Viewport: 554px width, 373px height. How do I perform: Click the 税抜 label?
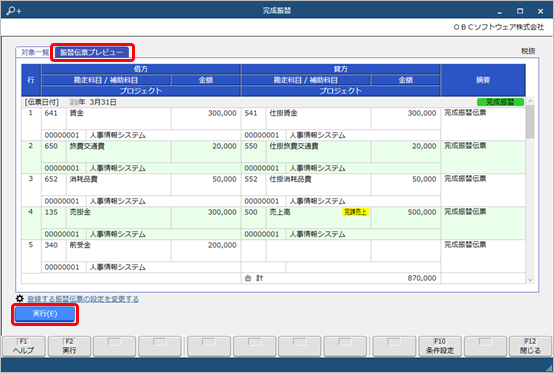[x=528, y=51]
